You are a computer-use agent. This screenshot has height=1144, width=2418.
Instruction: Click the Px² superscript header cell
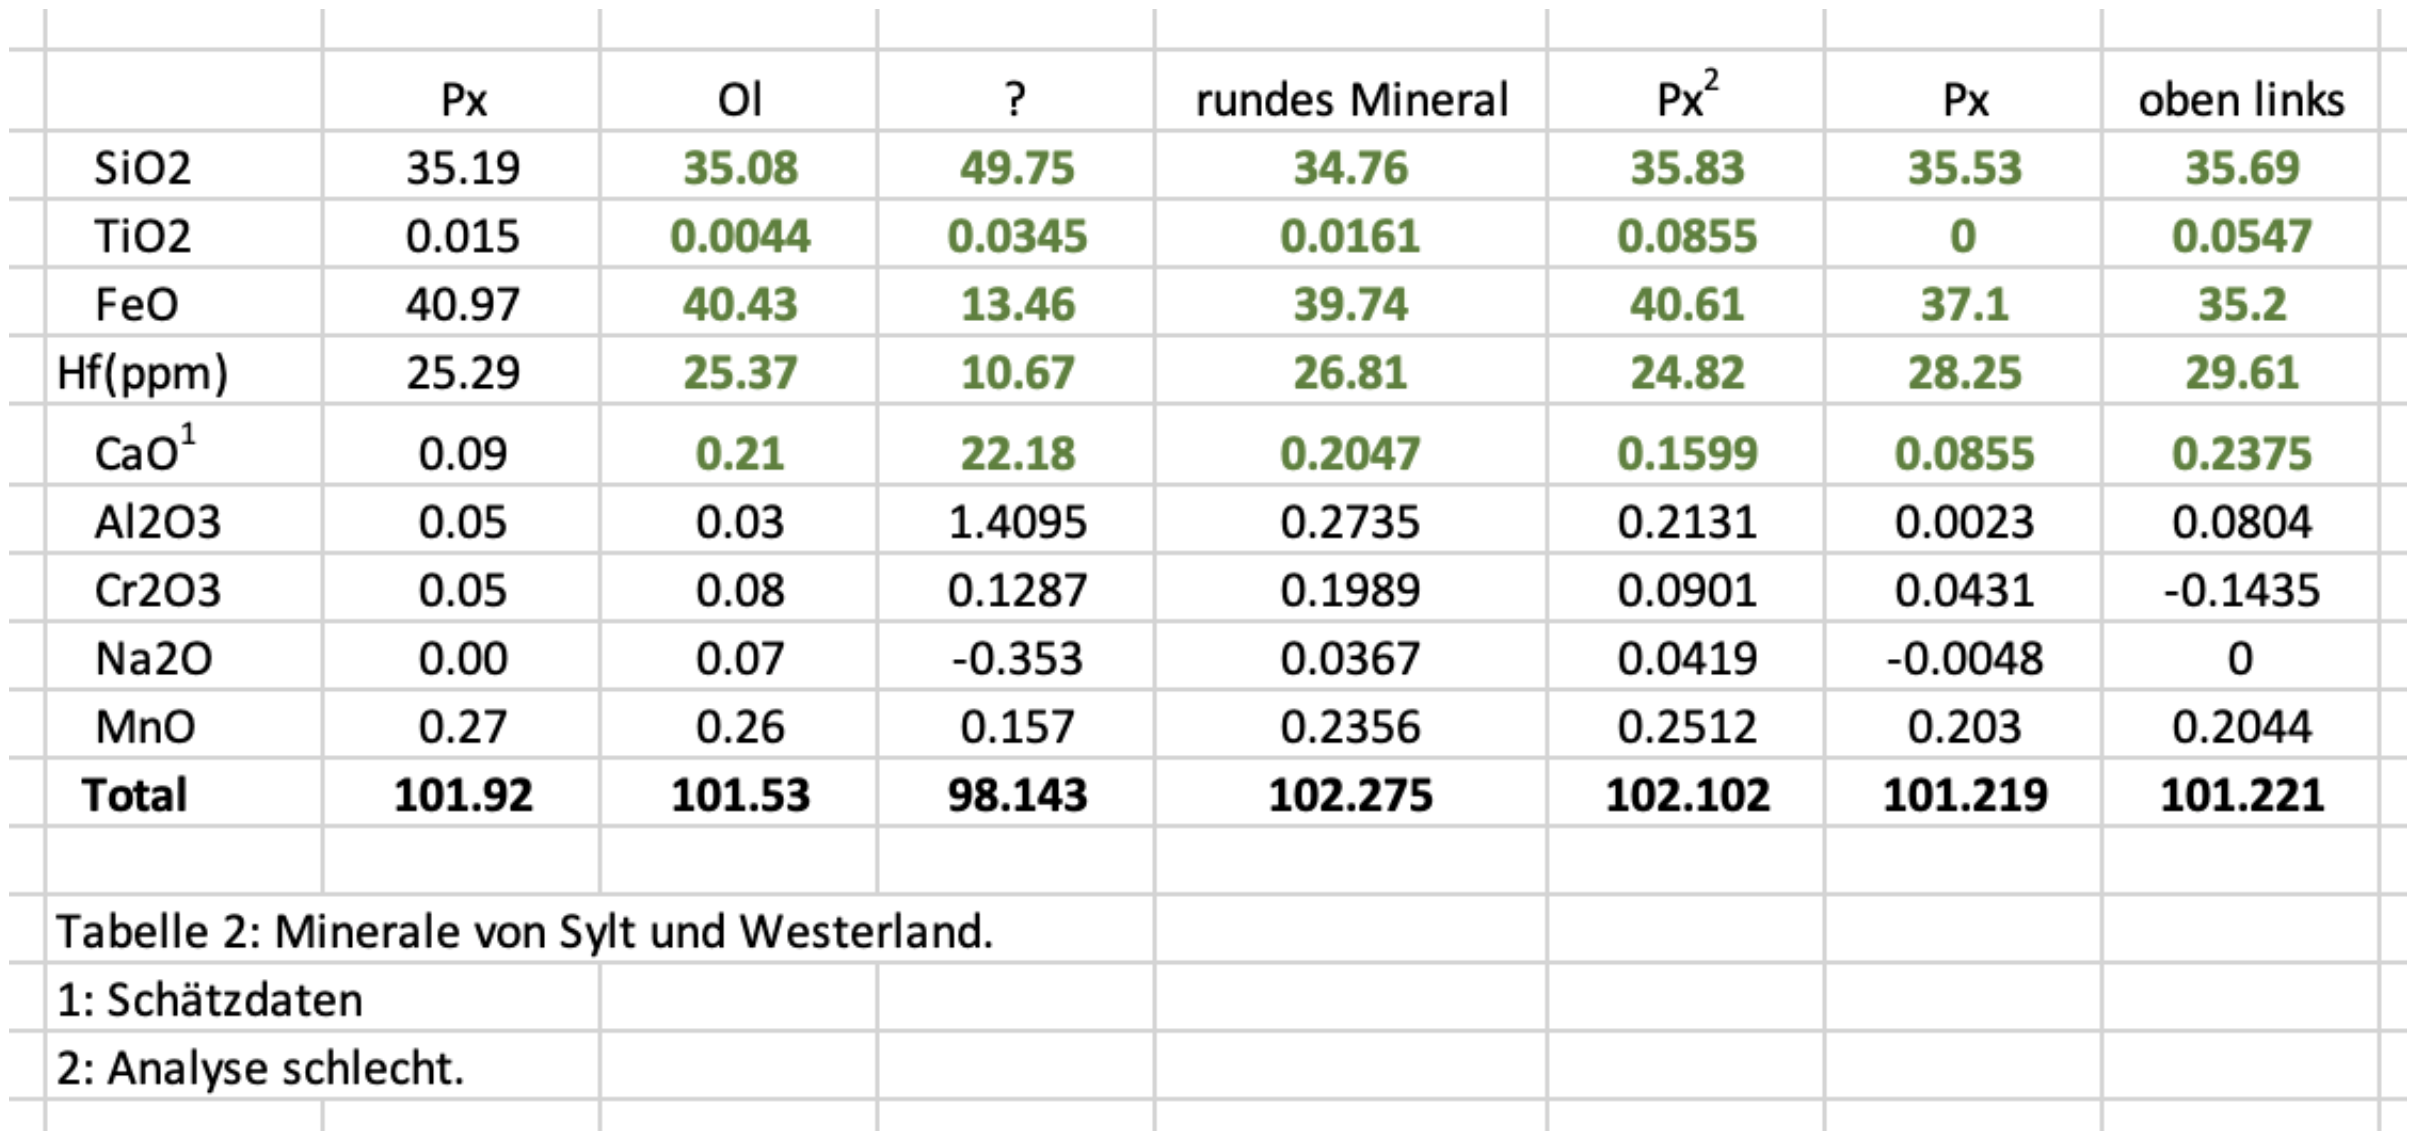click(x=1686, y=98)
